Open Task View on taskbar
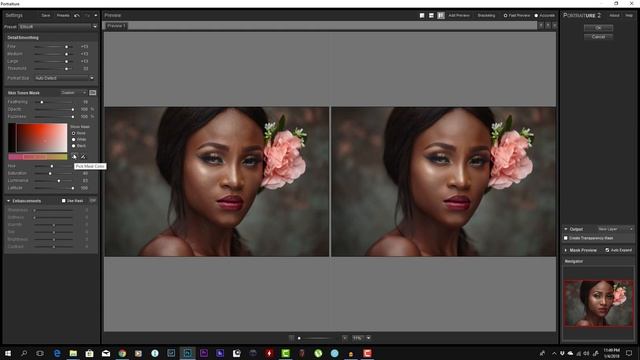The image size is (640, 360). point(40,353)
